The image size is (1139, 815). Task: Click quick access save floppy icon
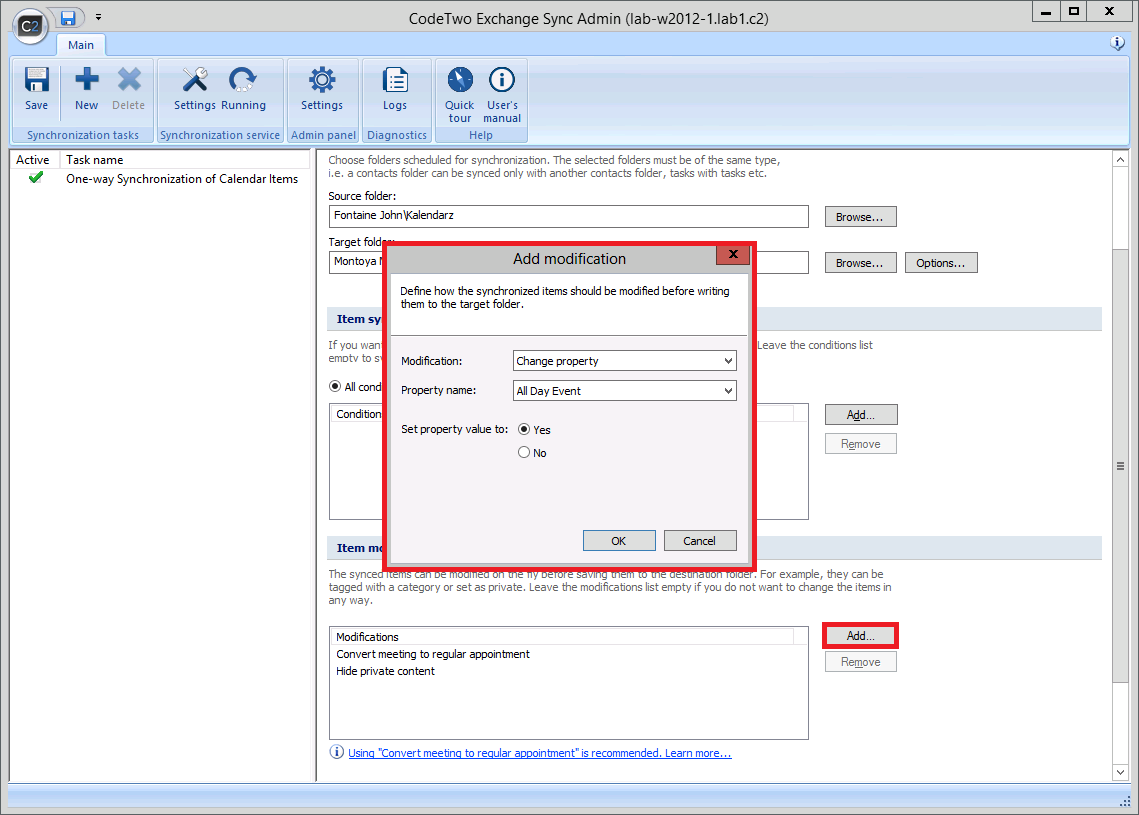[68, 17]
